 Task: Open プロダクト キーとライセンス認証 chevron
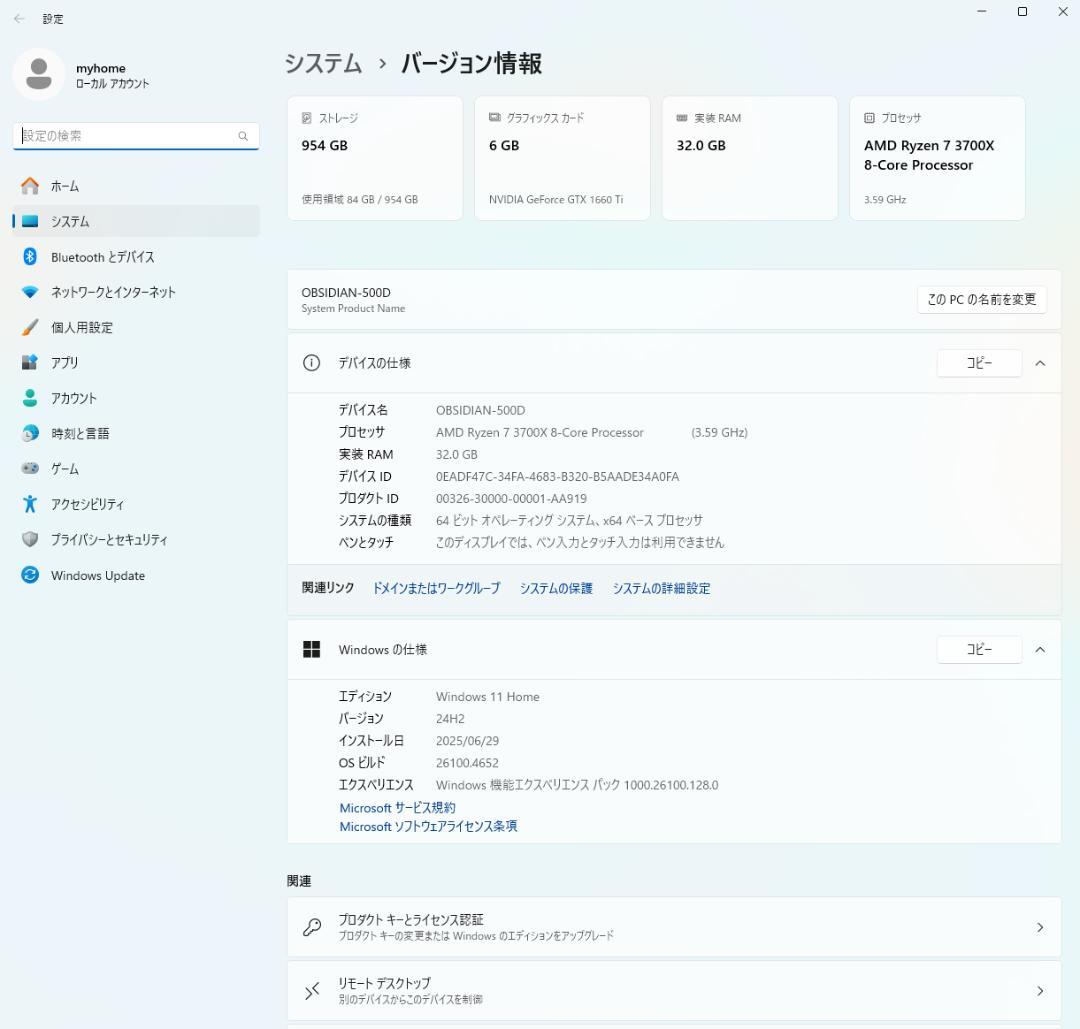[x=1040, y=927]
